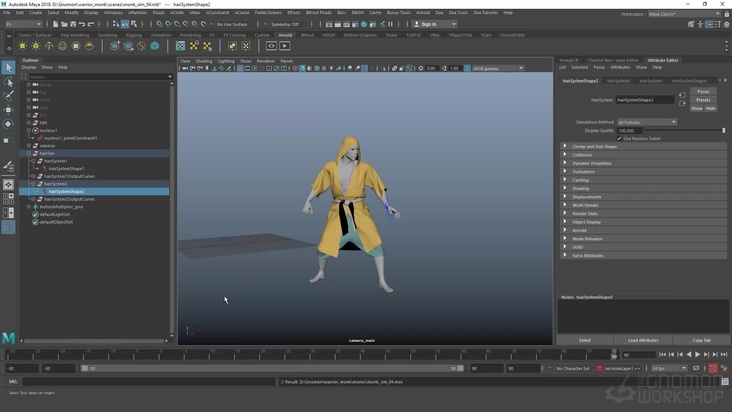732x412 pixels.
Task: Click the Focus button in the Attribute Editor
Action: (703, 91)
